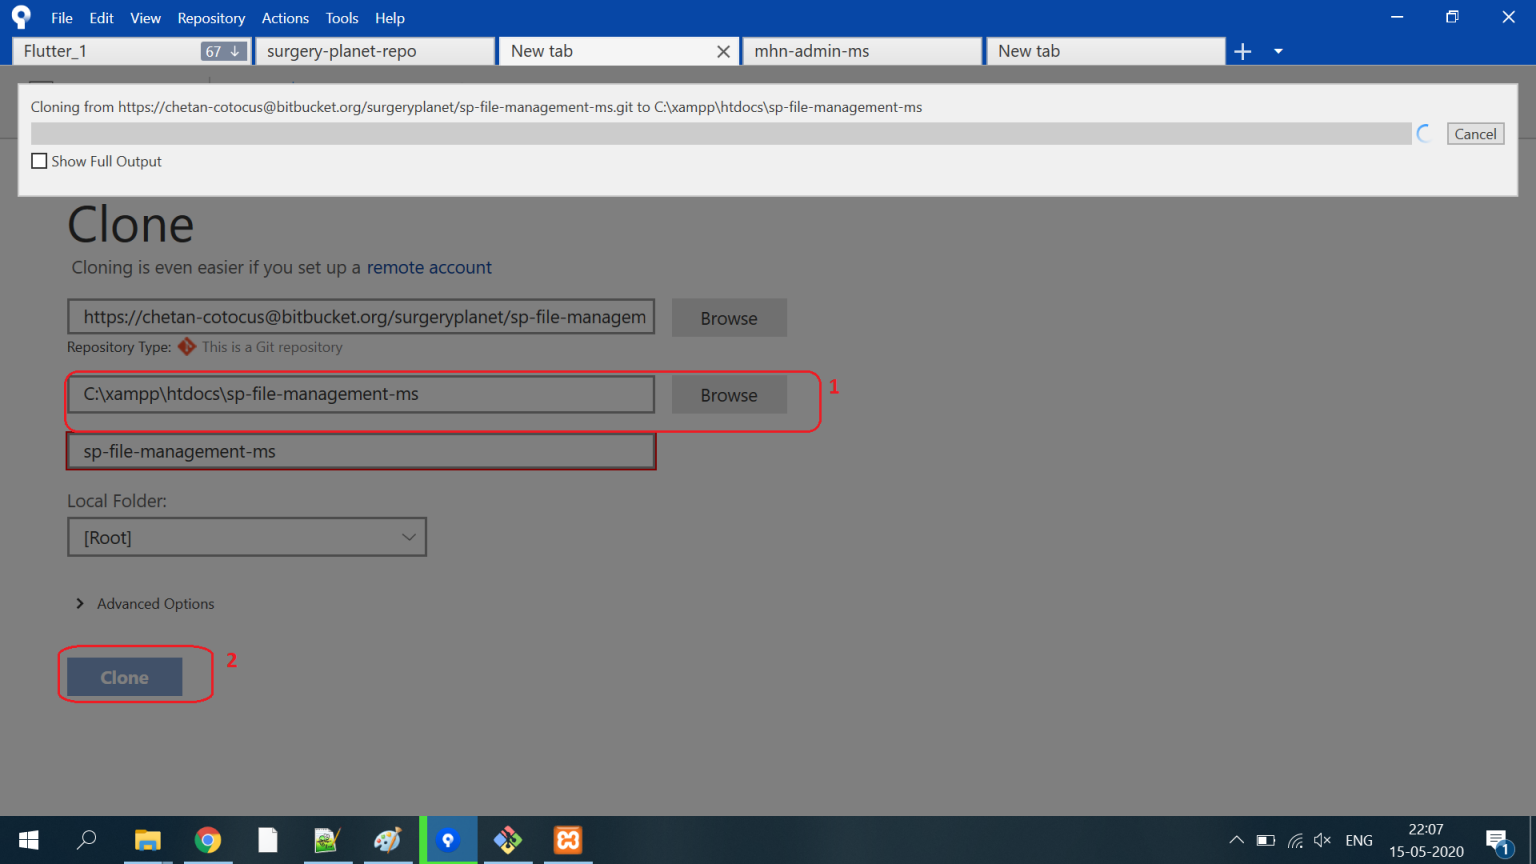Show hidden system tray icons

(x=1237, y=840)
